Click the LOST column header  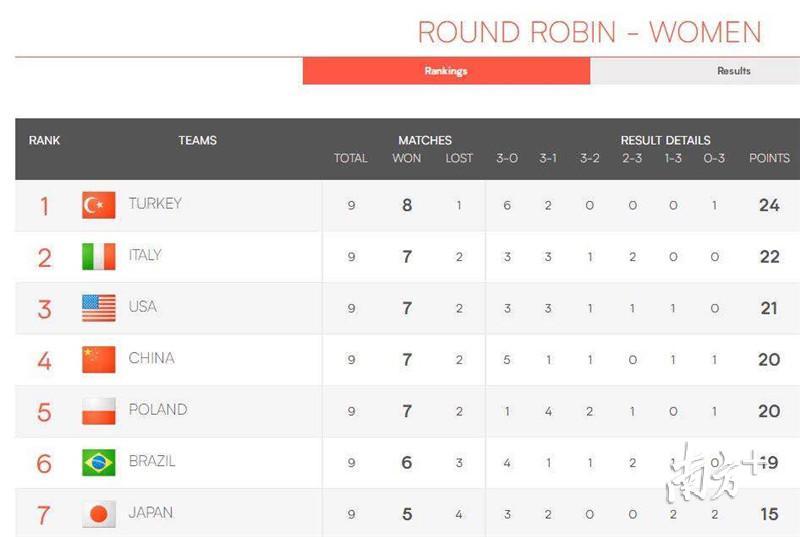(x=459, y=158)
